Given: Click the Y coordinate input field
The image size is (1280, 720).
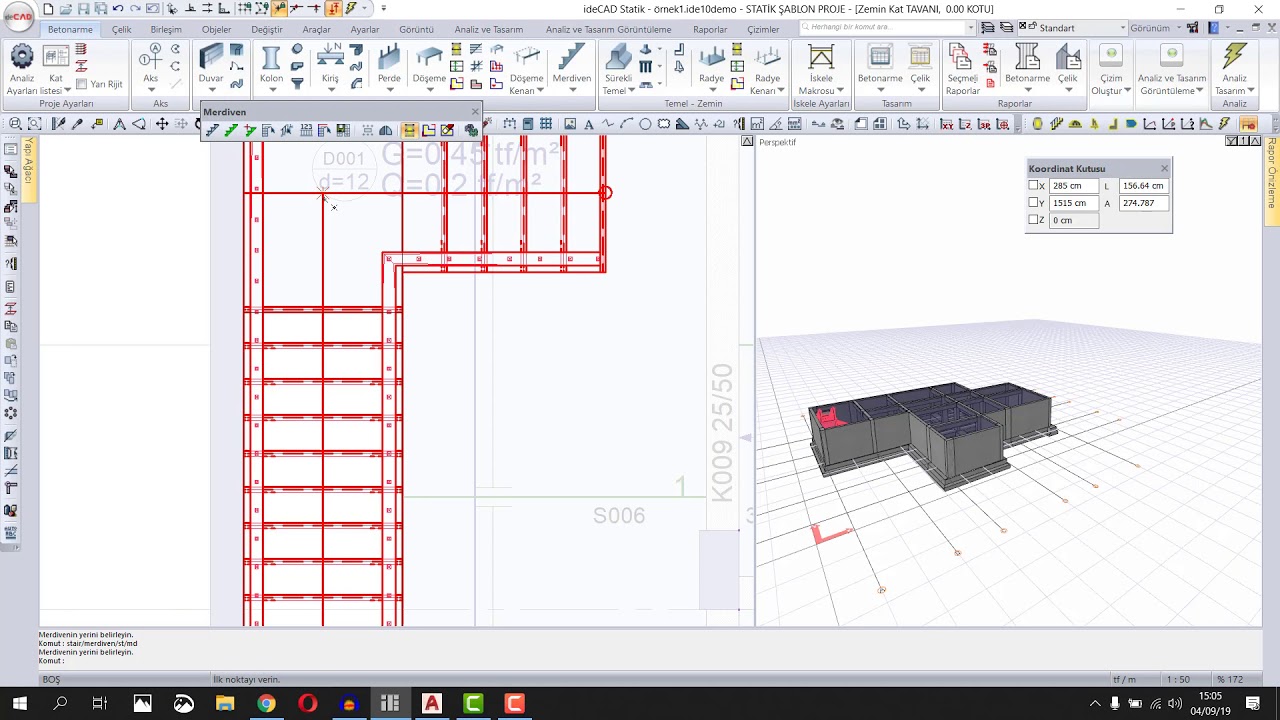Looking at the screenshot, I should tap(1073, 203).
